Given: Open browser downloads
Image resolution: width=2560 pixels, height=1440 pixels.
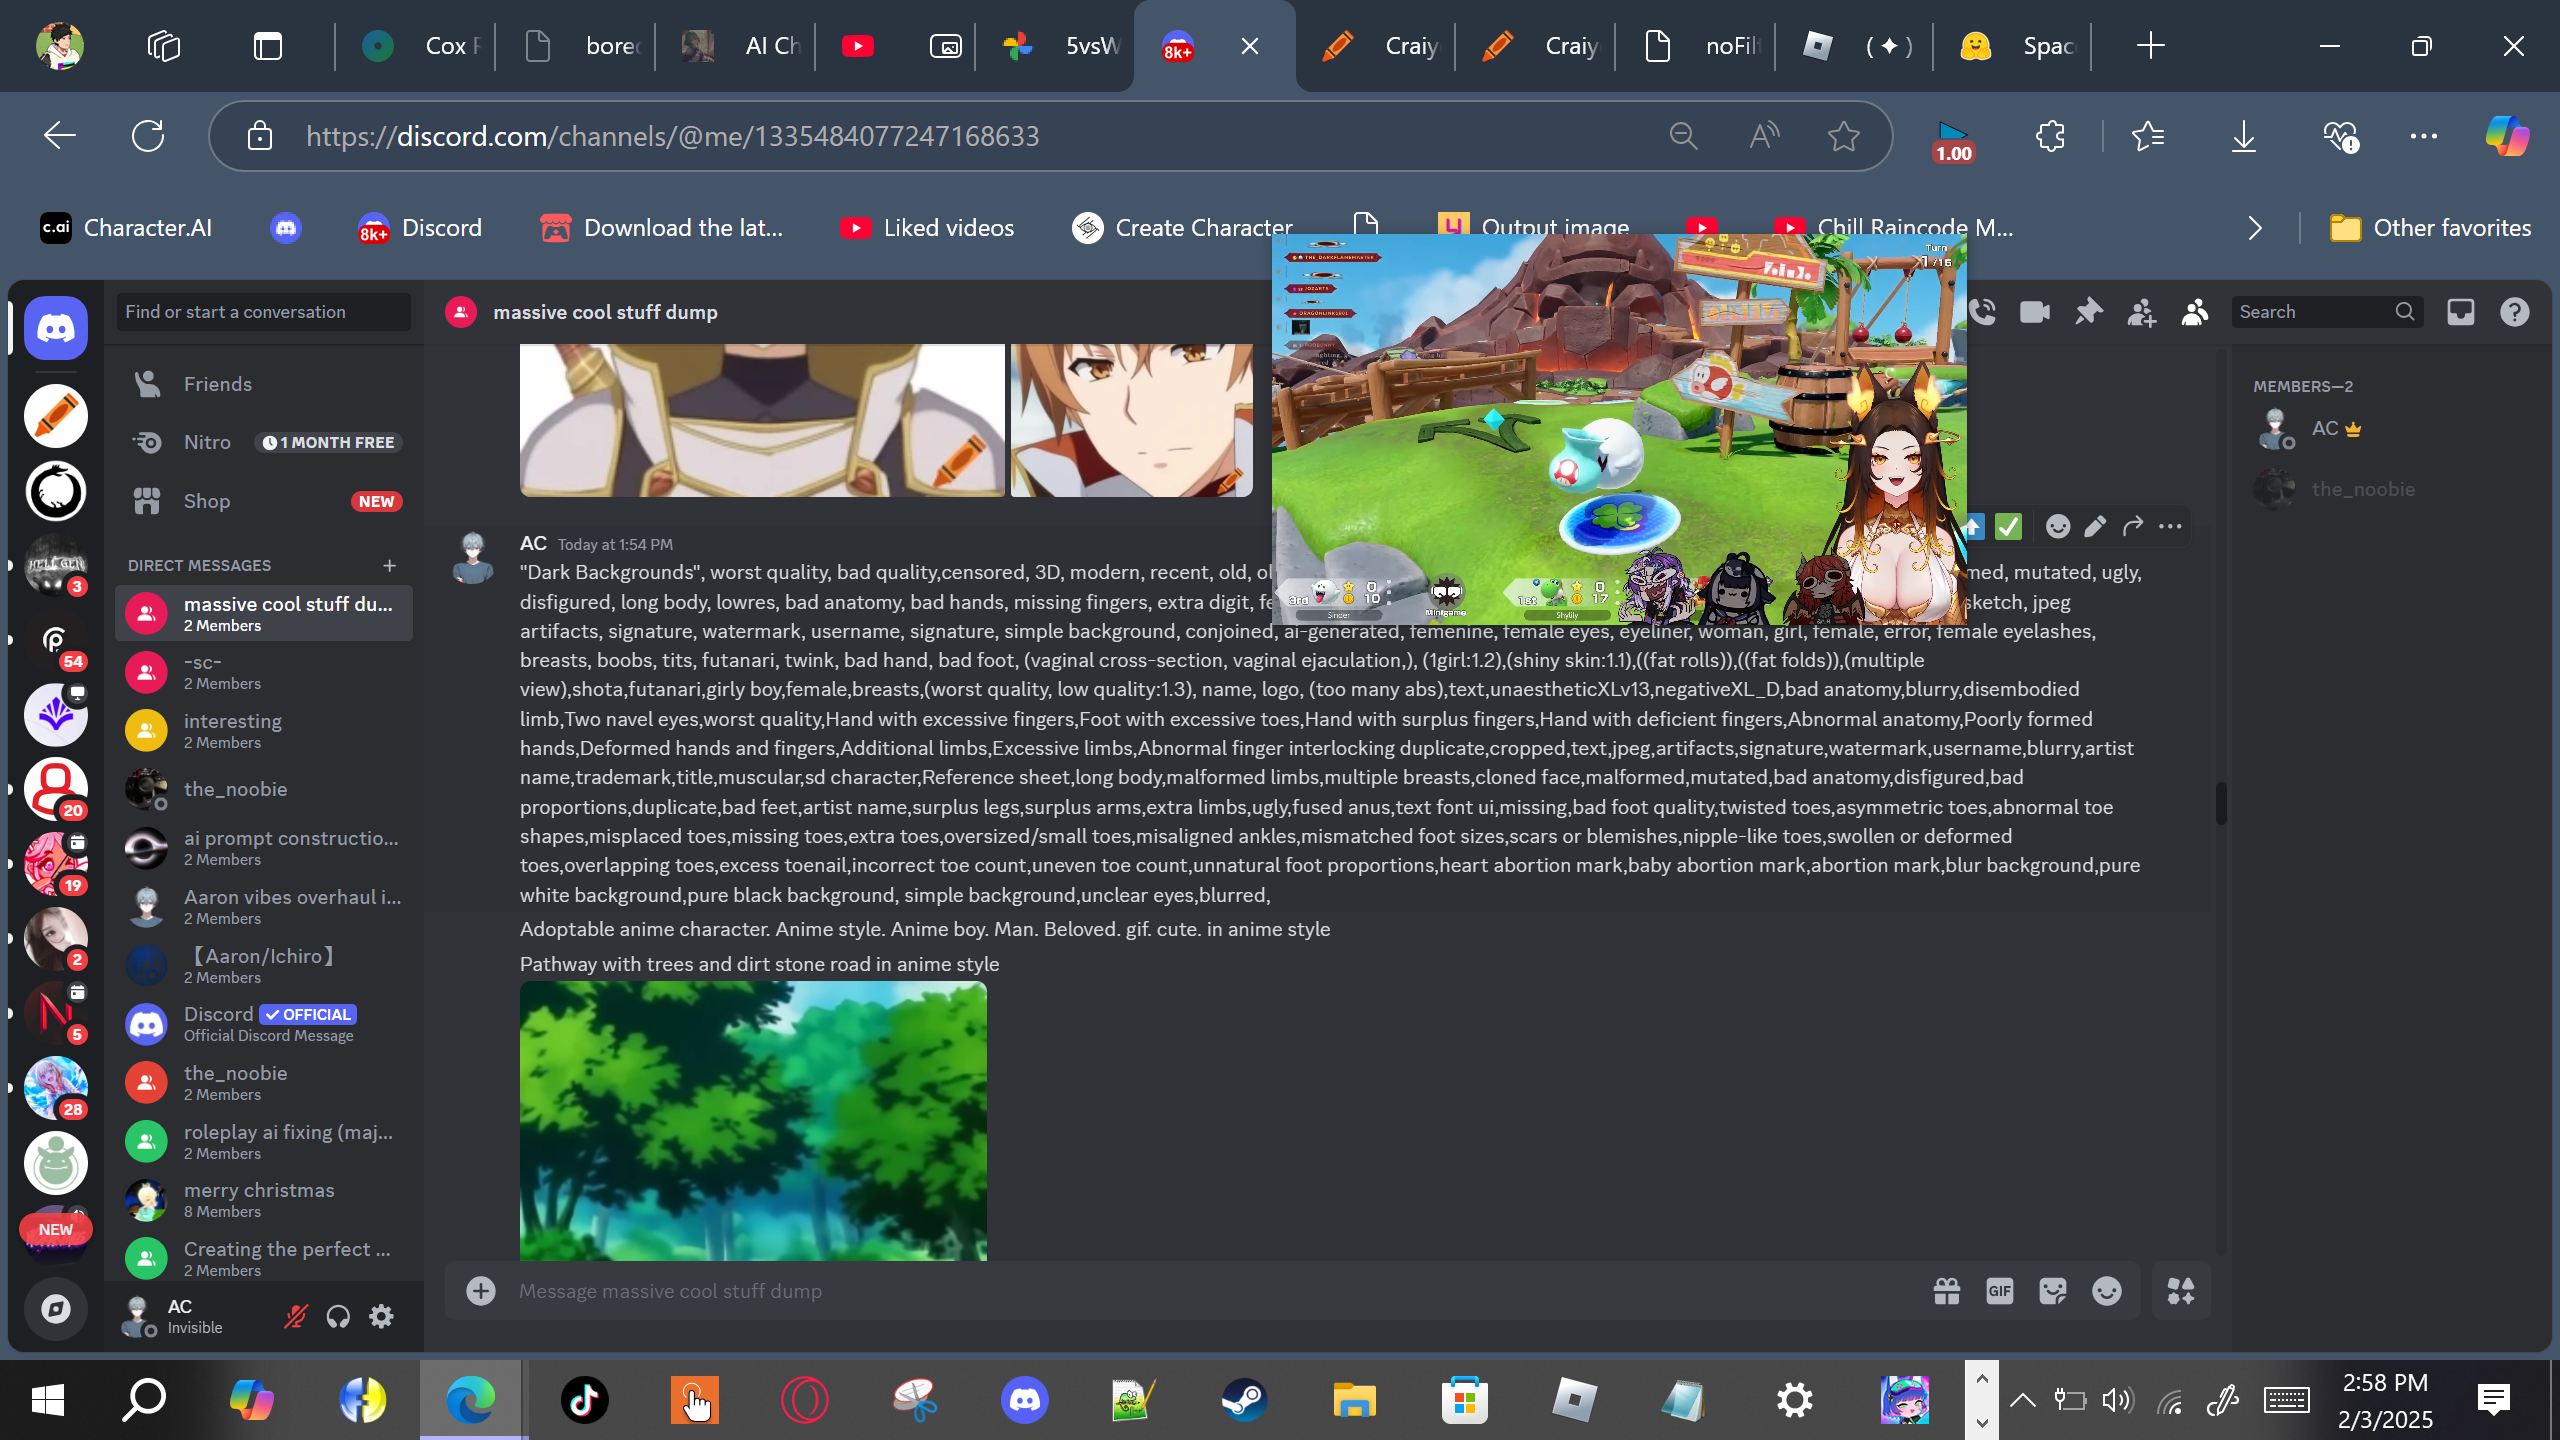Looking at the screenshot, I should 2244,136.
